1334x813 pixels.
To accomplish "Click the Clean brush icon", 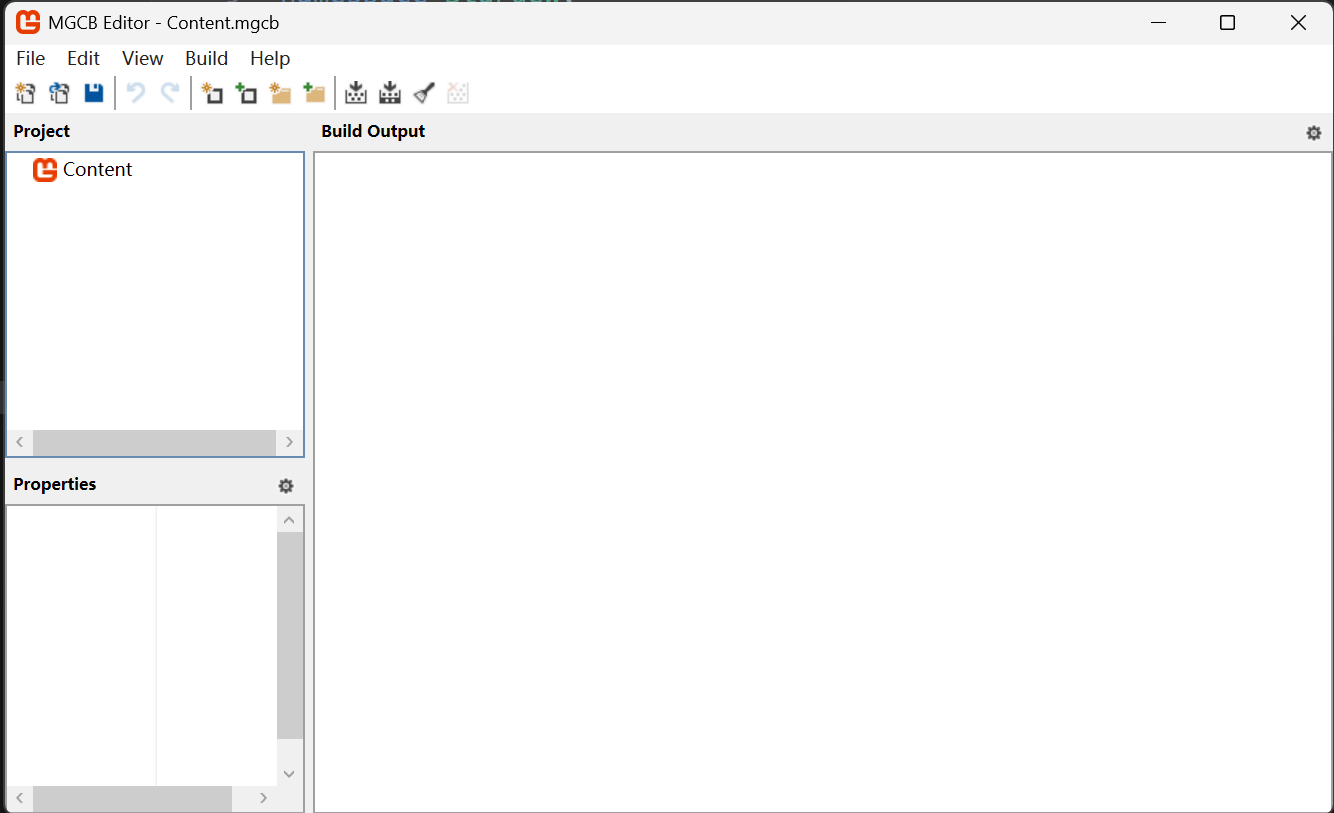I will (424, 93).
